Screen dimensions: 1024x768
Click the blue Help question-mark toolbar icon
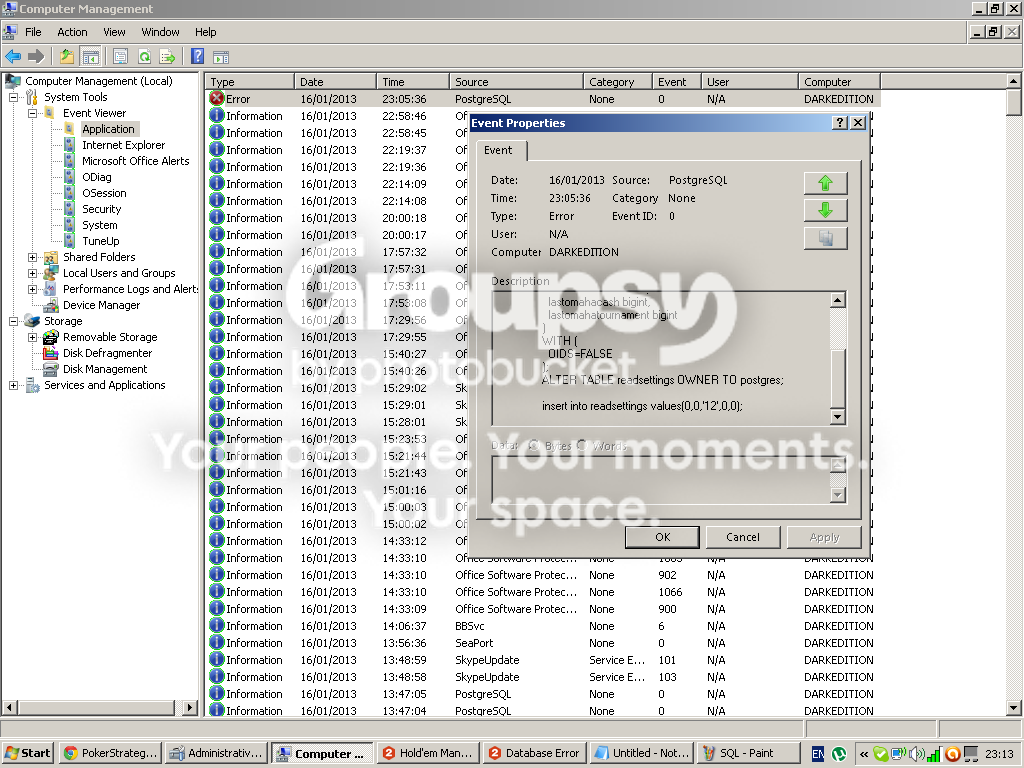[x=197, y=57]
